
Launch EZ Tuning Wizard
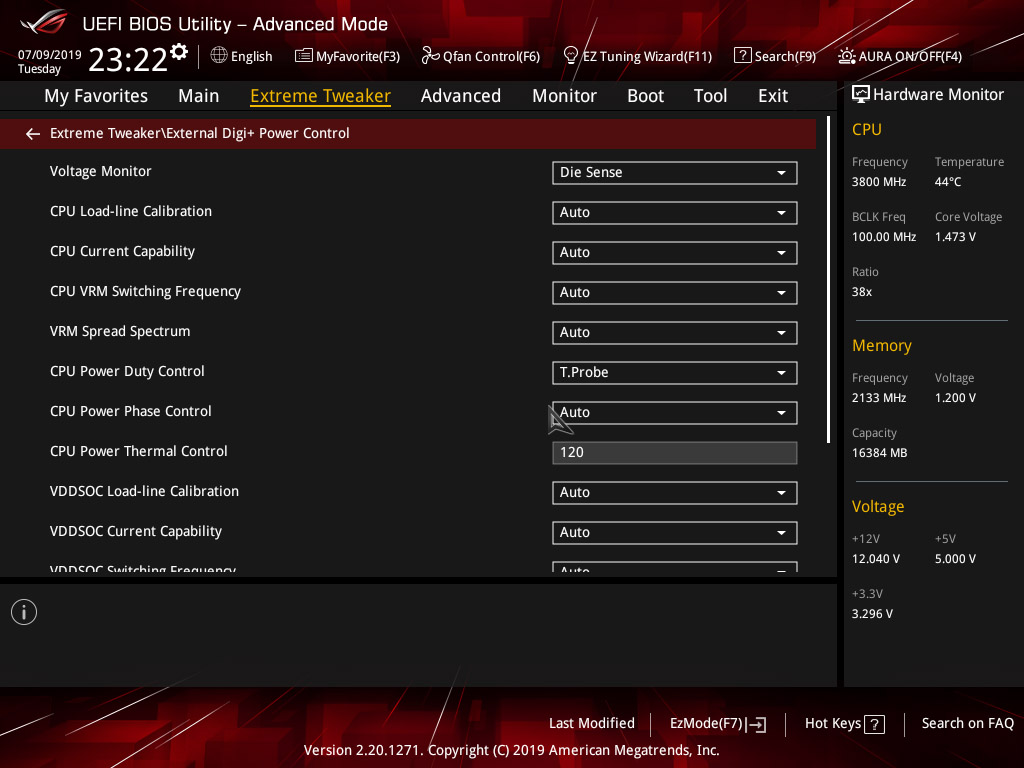coord(637,56)
